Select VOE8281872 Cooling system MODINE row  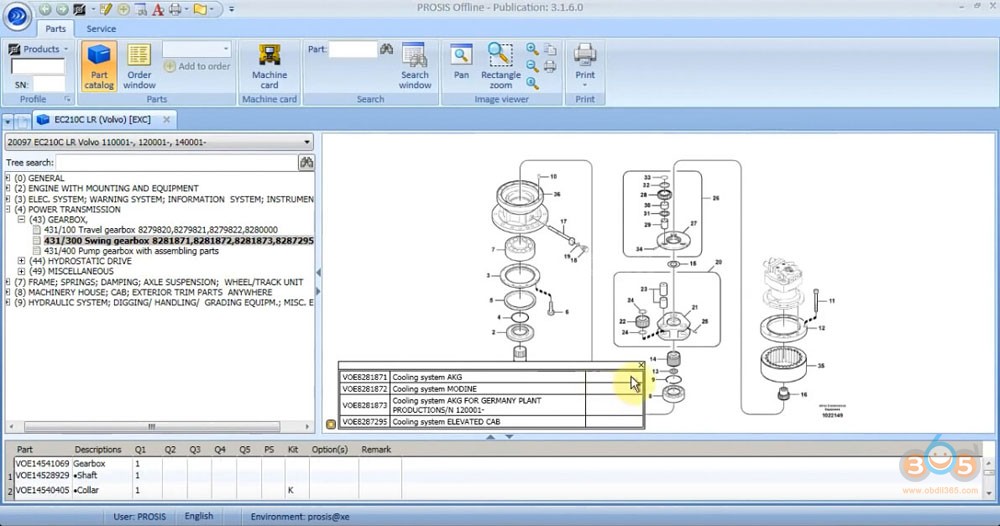pyautogui.click(x=491, y=389)
